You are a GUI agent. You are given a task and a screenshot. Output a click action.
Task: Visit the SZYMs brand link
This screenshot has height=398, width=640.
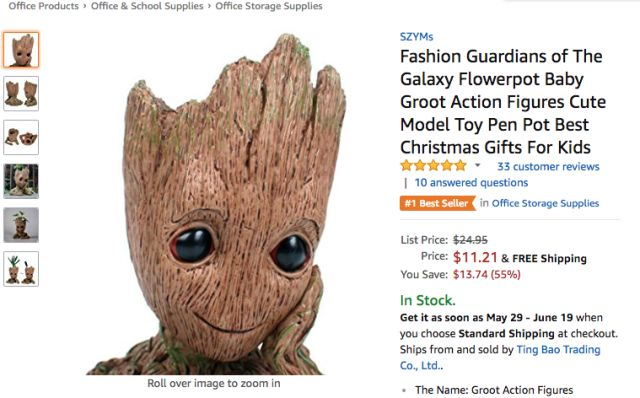coord(416,37)
